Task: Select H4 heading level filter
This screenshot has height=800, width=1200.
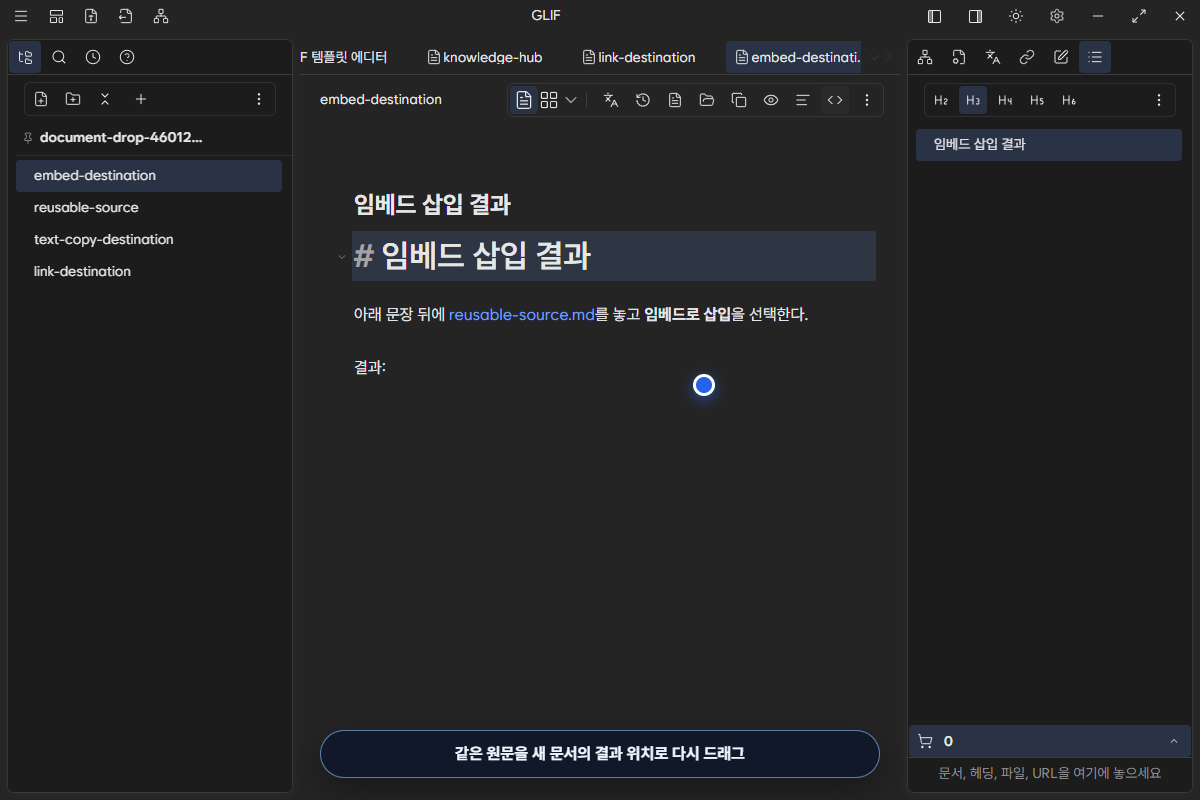Action: tap(1005, 100)
